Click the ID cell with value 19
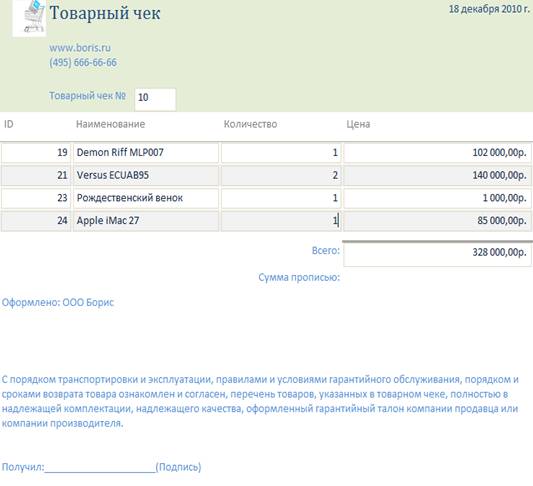The width and height of the screenshot is (533, 486). (36, 153)
